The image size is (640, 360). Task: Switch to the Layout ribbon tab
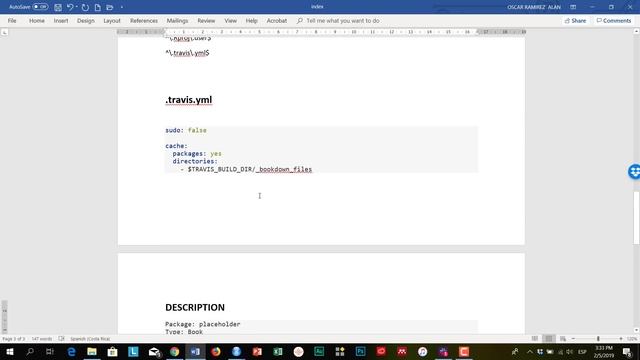click(112, 20)
